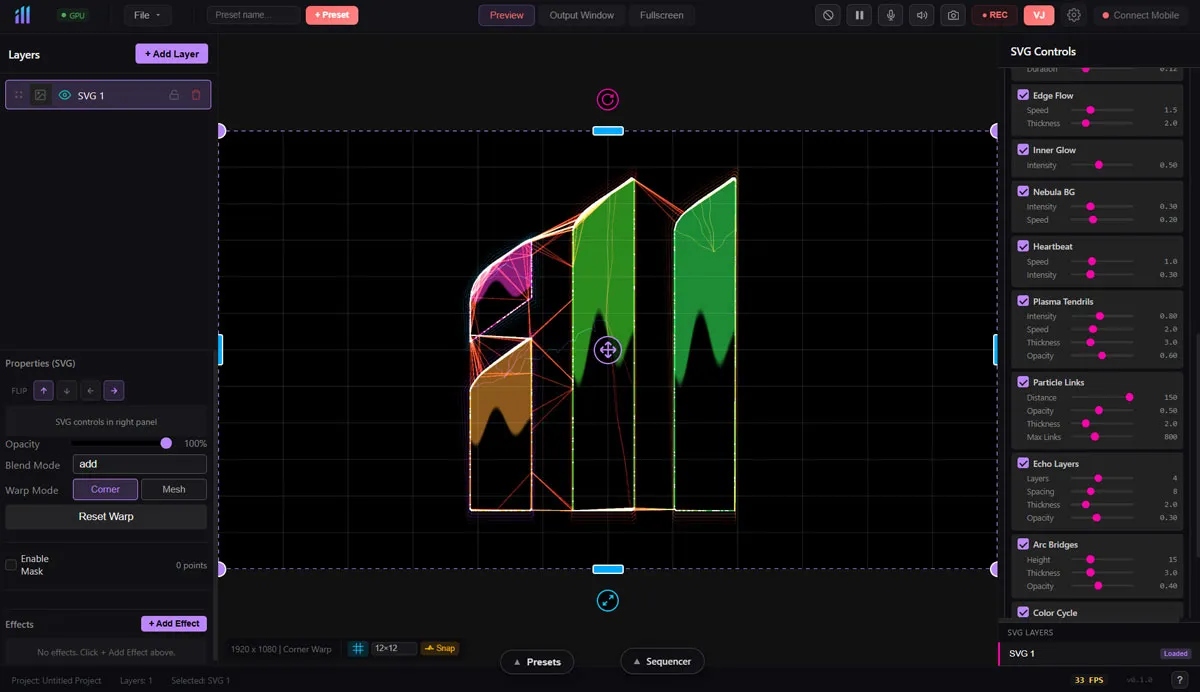Select Mesh warp mode
The height and width of the screenshot is (692, 1200).
click(173, 489)
